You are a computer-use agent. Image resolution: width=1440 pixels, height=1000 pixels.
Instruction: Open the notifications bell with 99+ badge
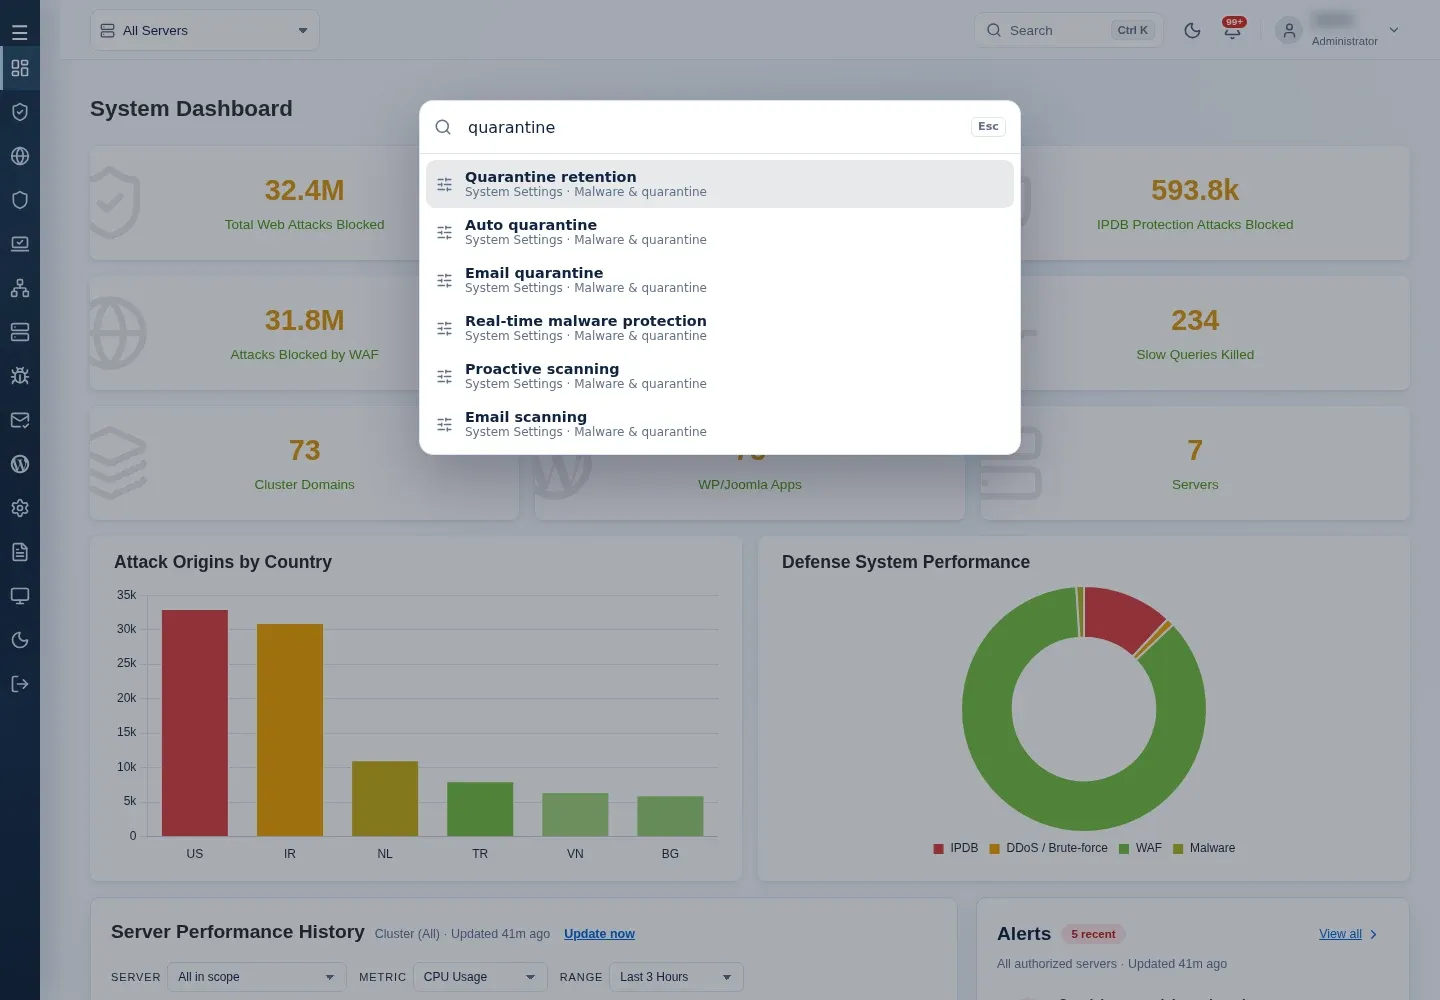(x=1233, y=30)
